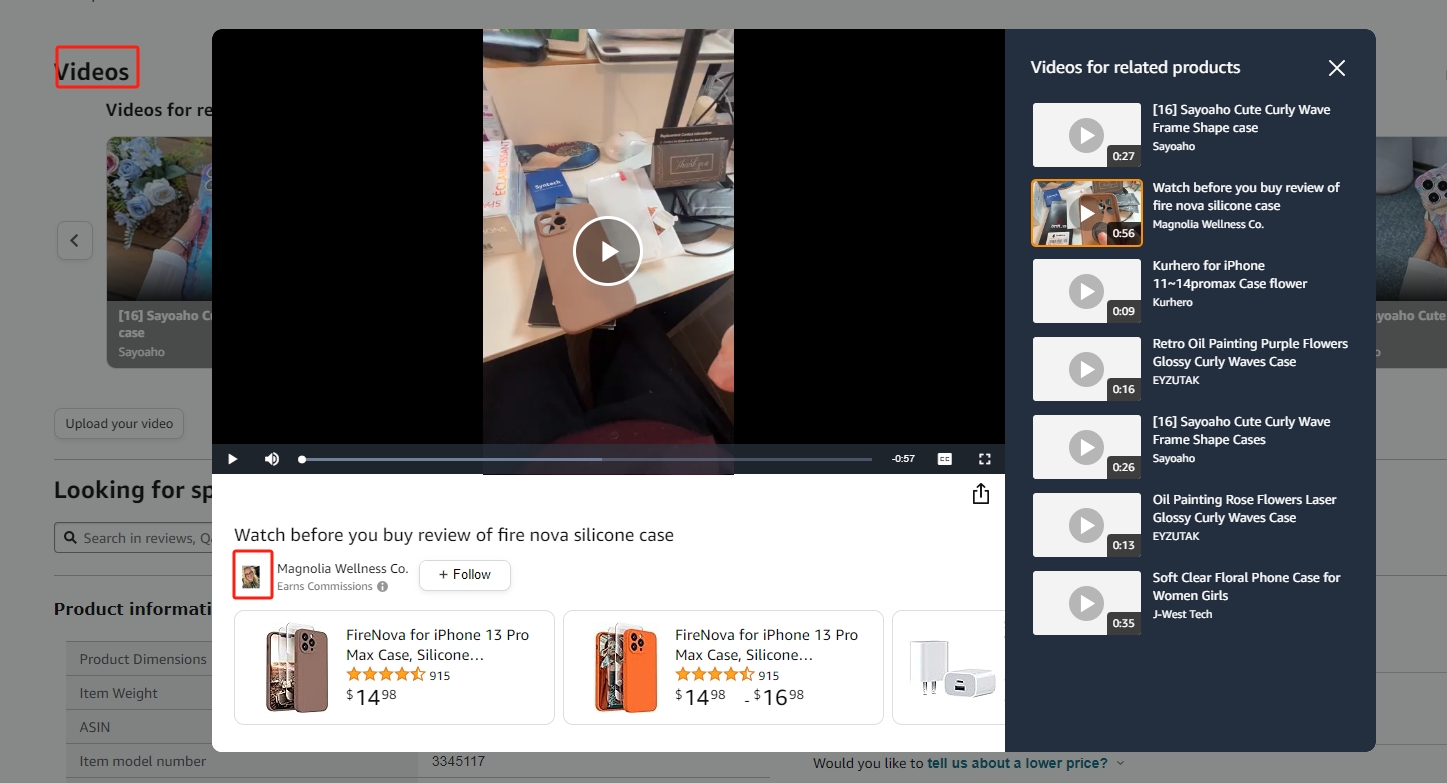This screenshot has width=1447, height=783.
Task: Click the first FireNova card's 915 ratings count
Action: pos(440,676)
